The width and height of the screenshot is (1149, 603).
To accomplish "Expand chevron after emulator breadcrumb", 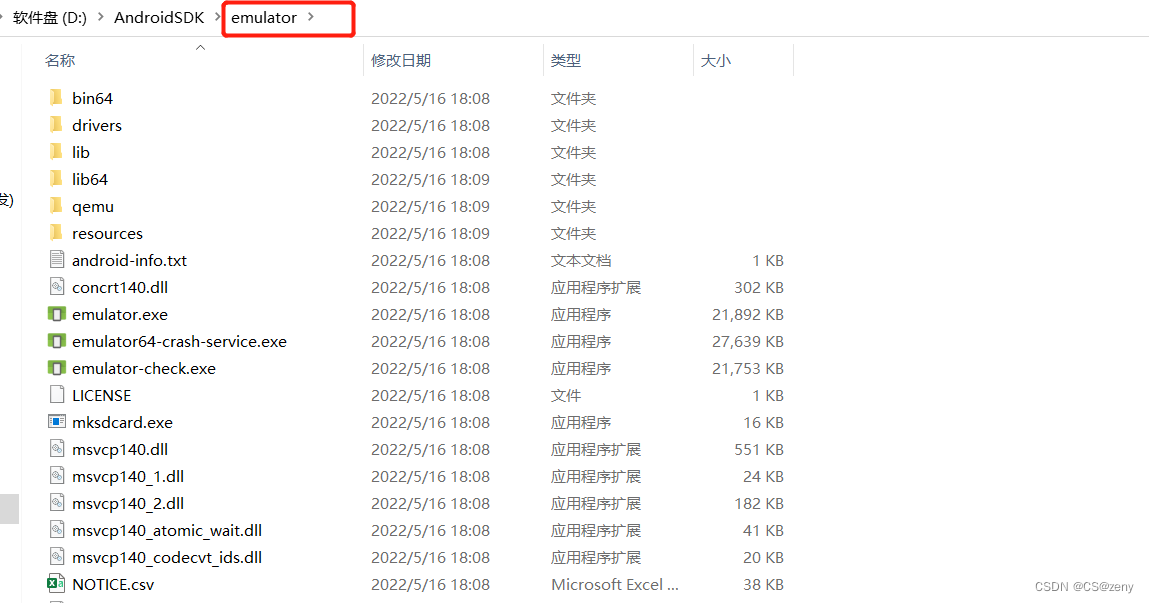I will [311, 17].
